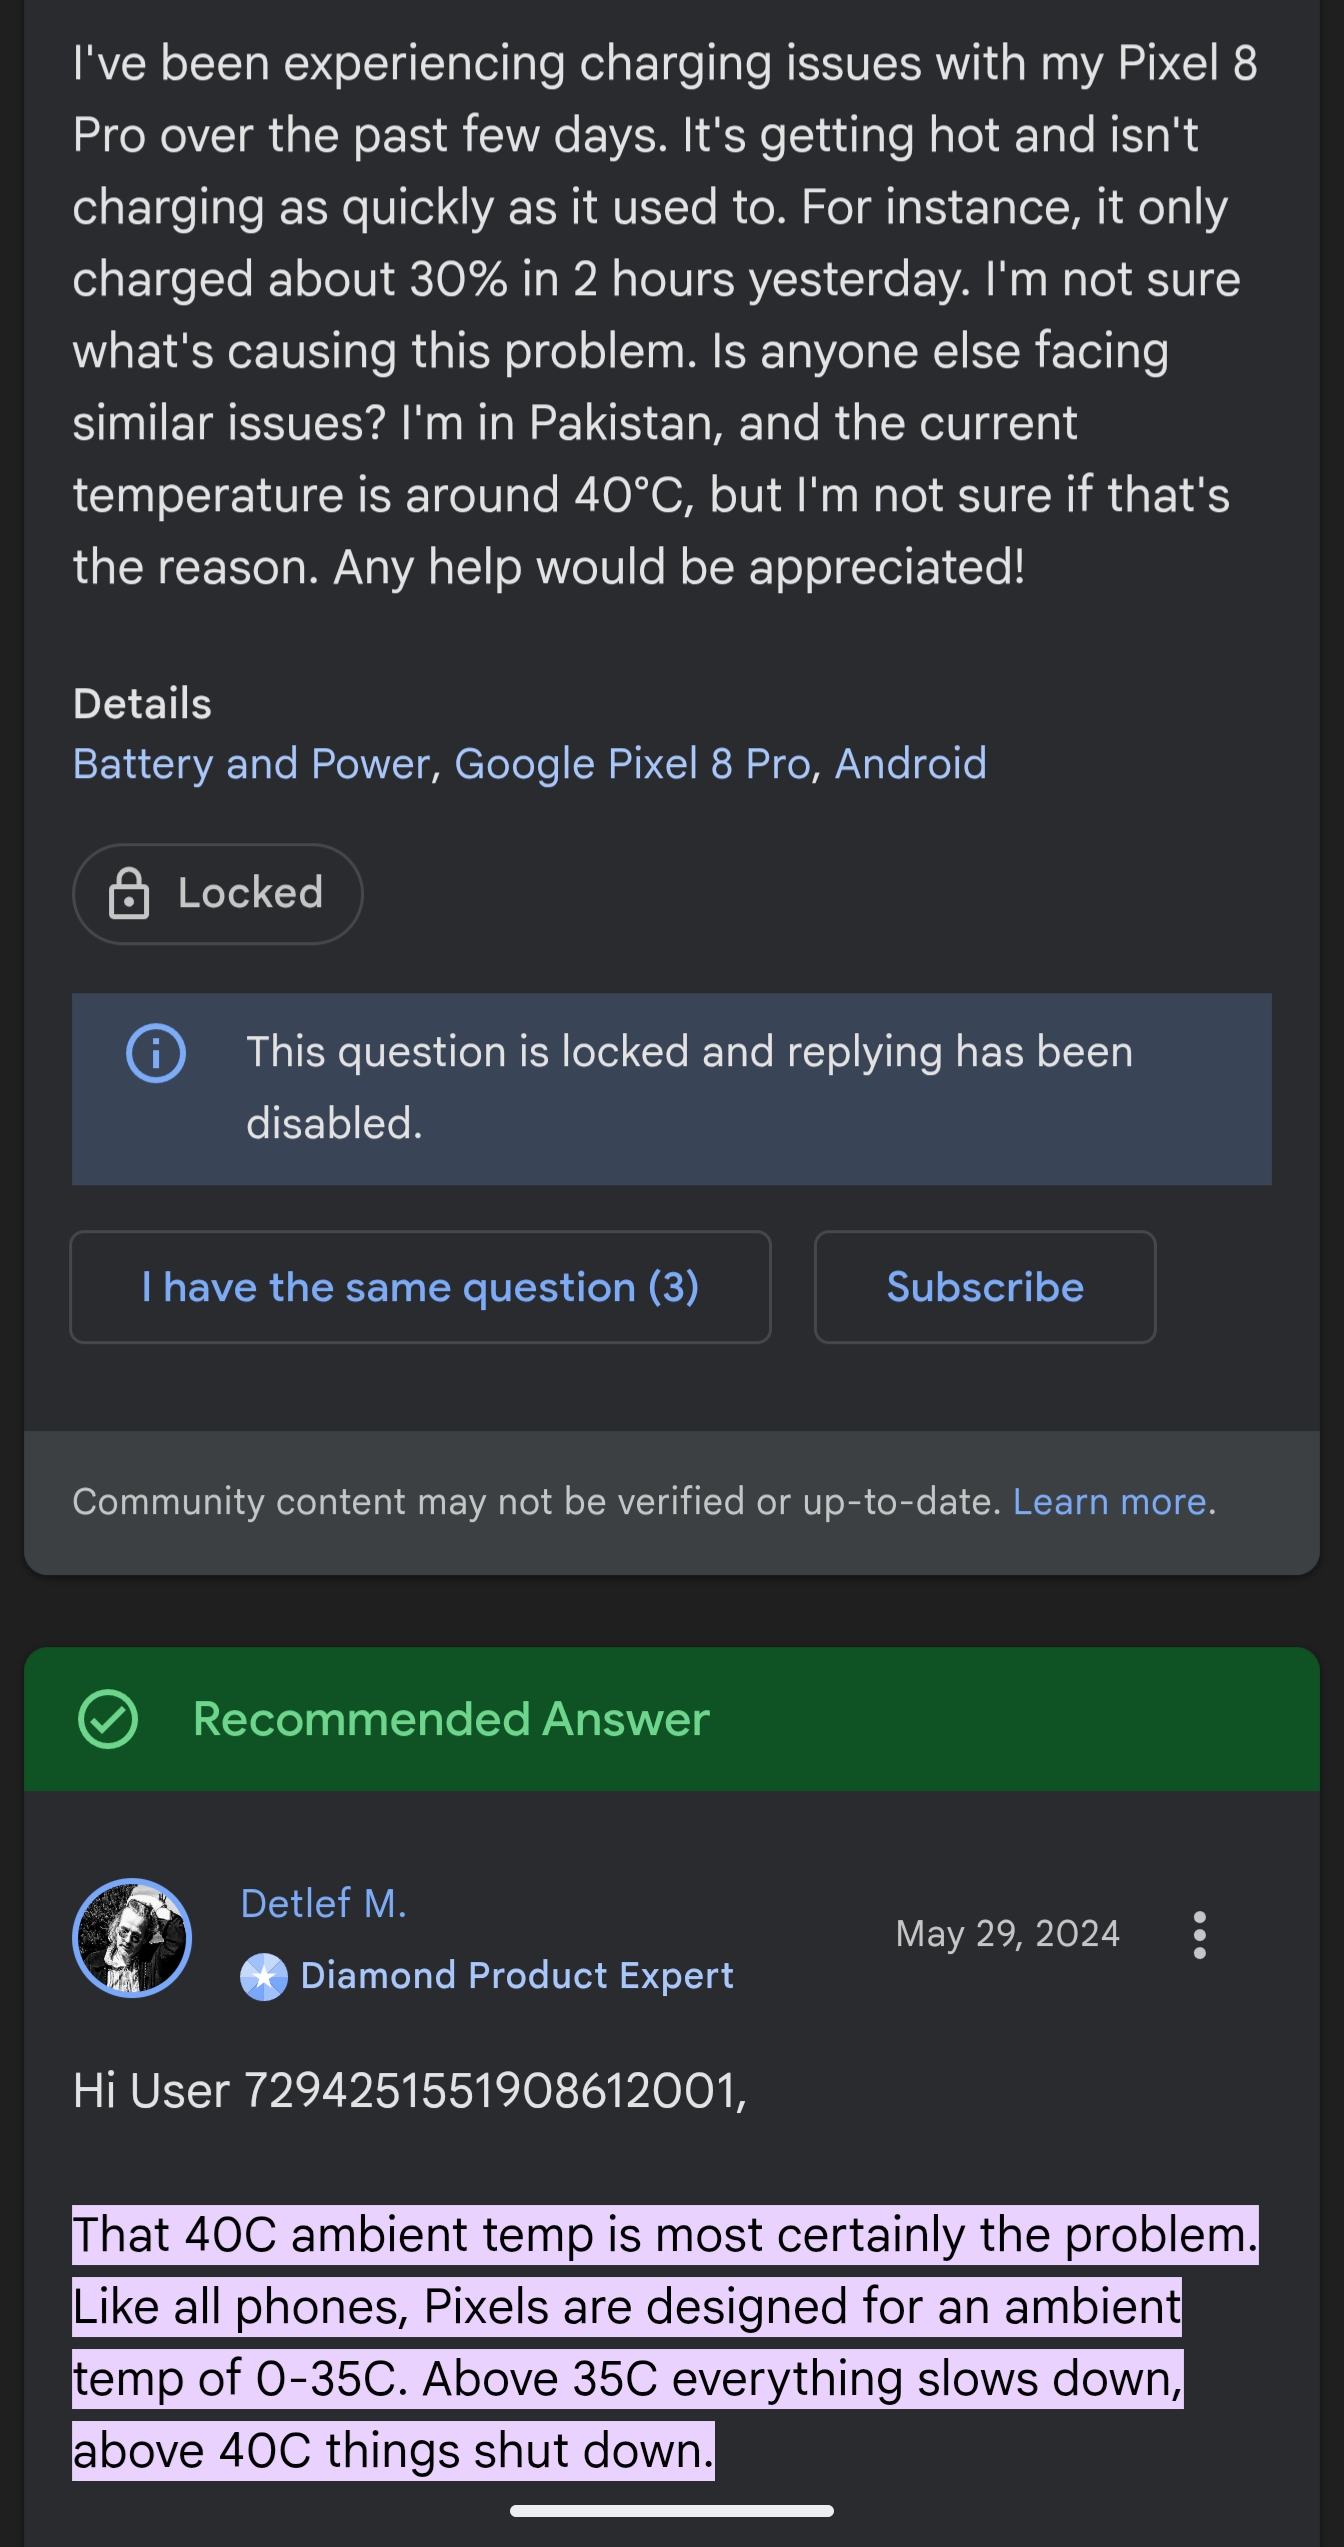Click the Locked status chip
Screen dimensions: 1344x2547
pyautogui.click(x=218, y=894)
